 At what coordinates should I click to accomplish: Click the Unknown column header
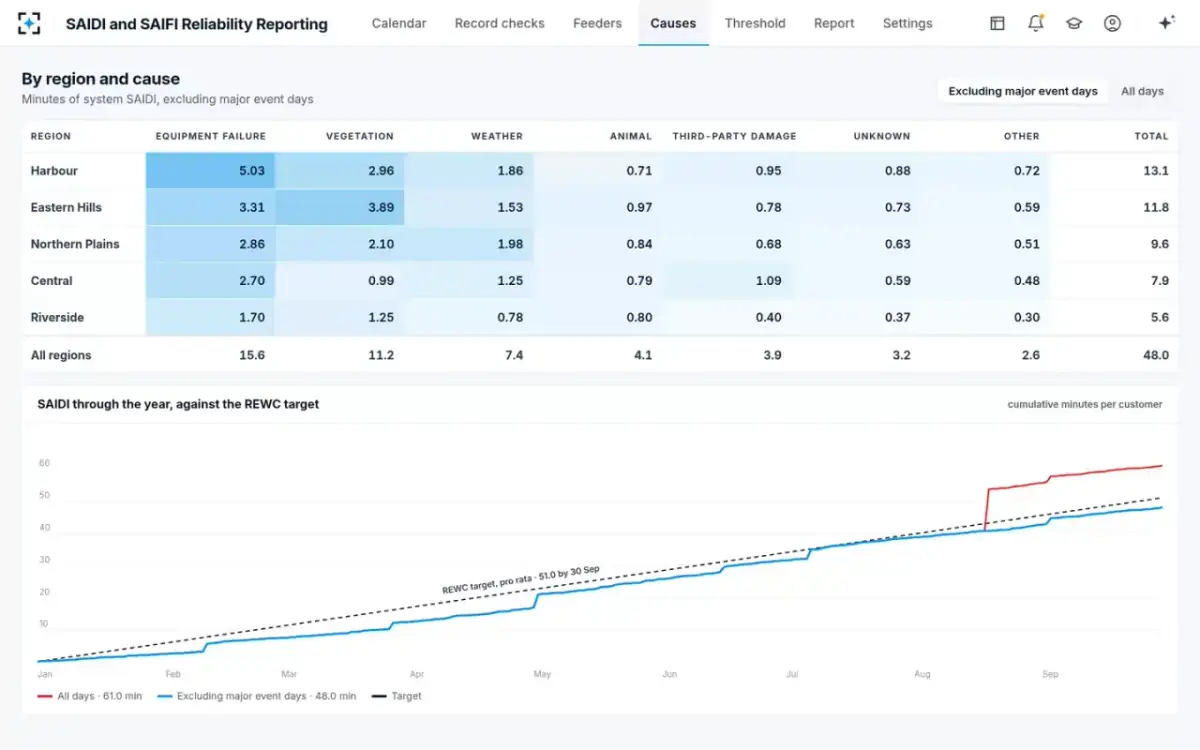coord(882,136)
